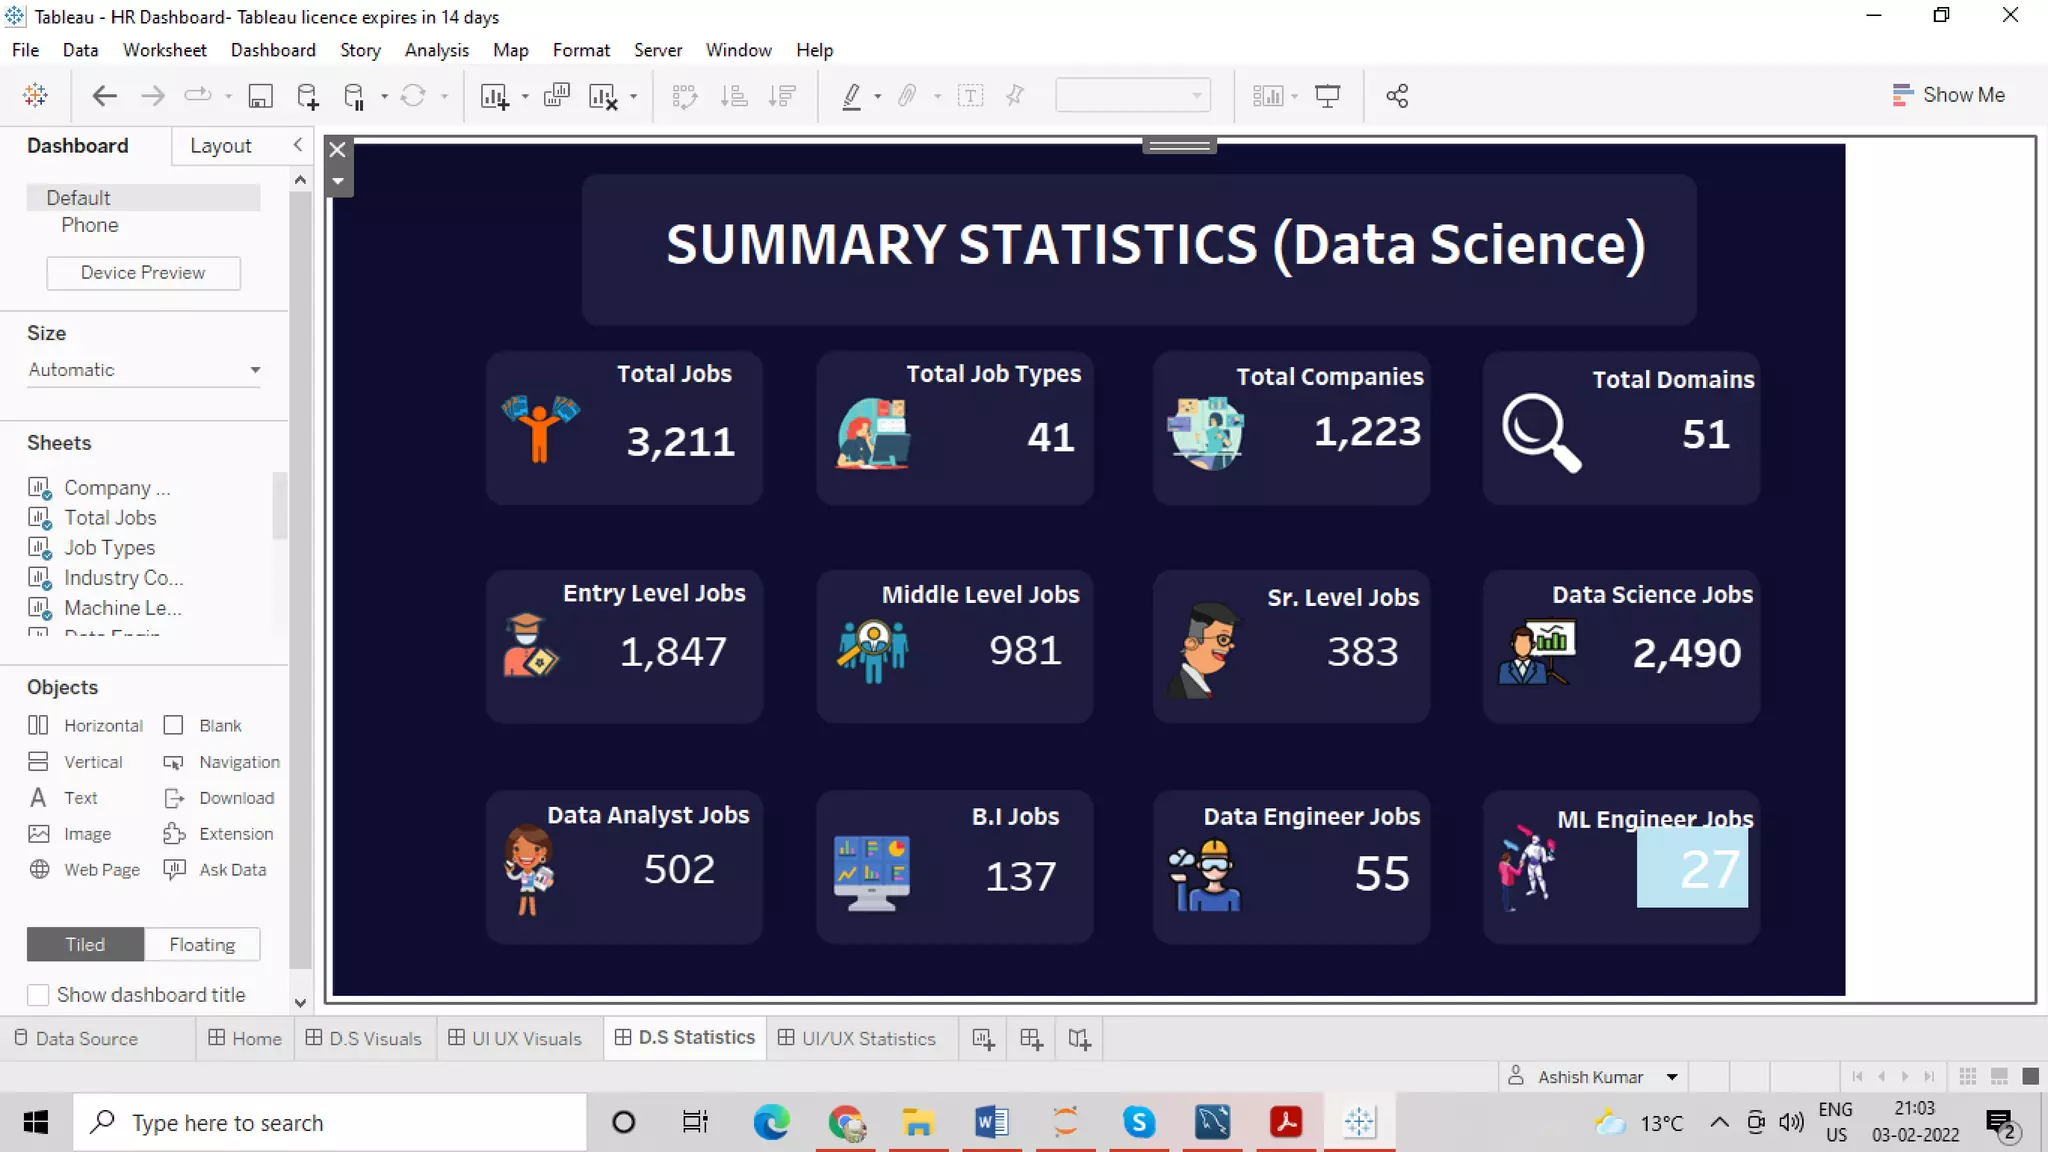Click the New Data Source icon
2048x1152 pixels.
(308, 96)
